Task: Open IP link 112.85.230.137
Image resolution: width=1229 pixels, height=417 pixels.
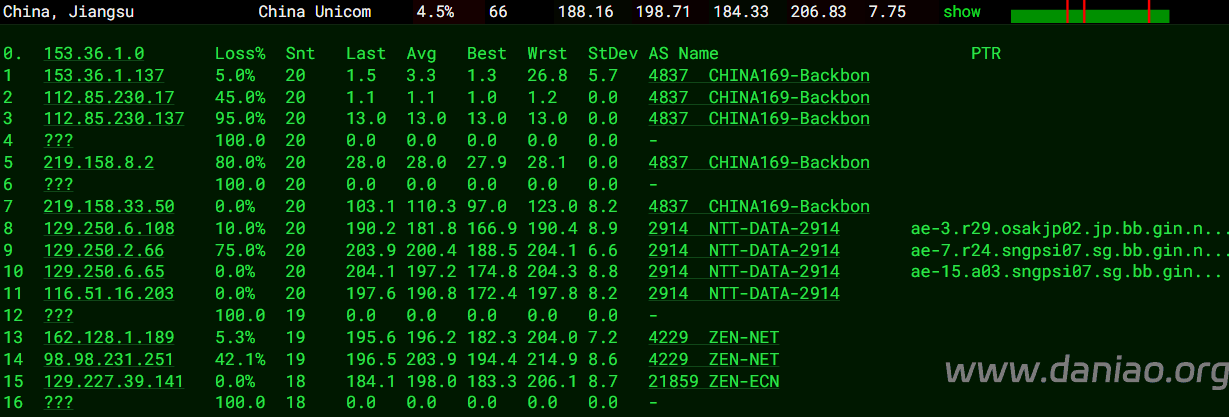Action: click(114, 119)
